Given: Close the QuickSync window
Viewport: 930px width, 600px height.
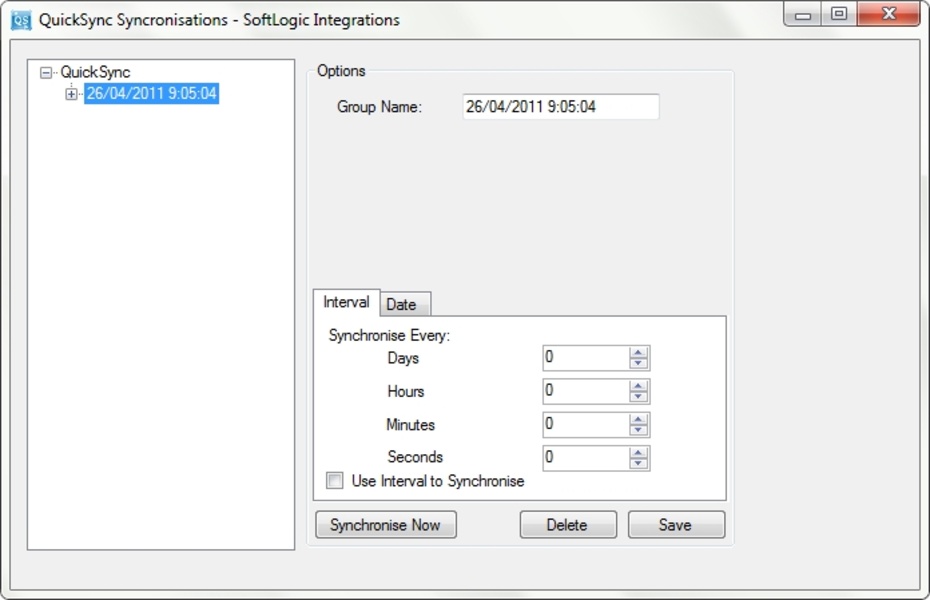Looking at the screenshot, I should click(888, 14).
